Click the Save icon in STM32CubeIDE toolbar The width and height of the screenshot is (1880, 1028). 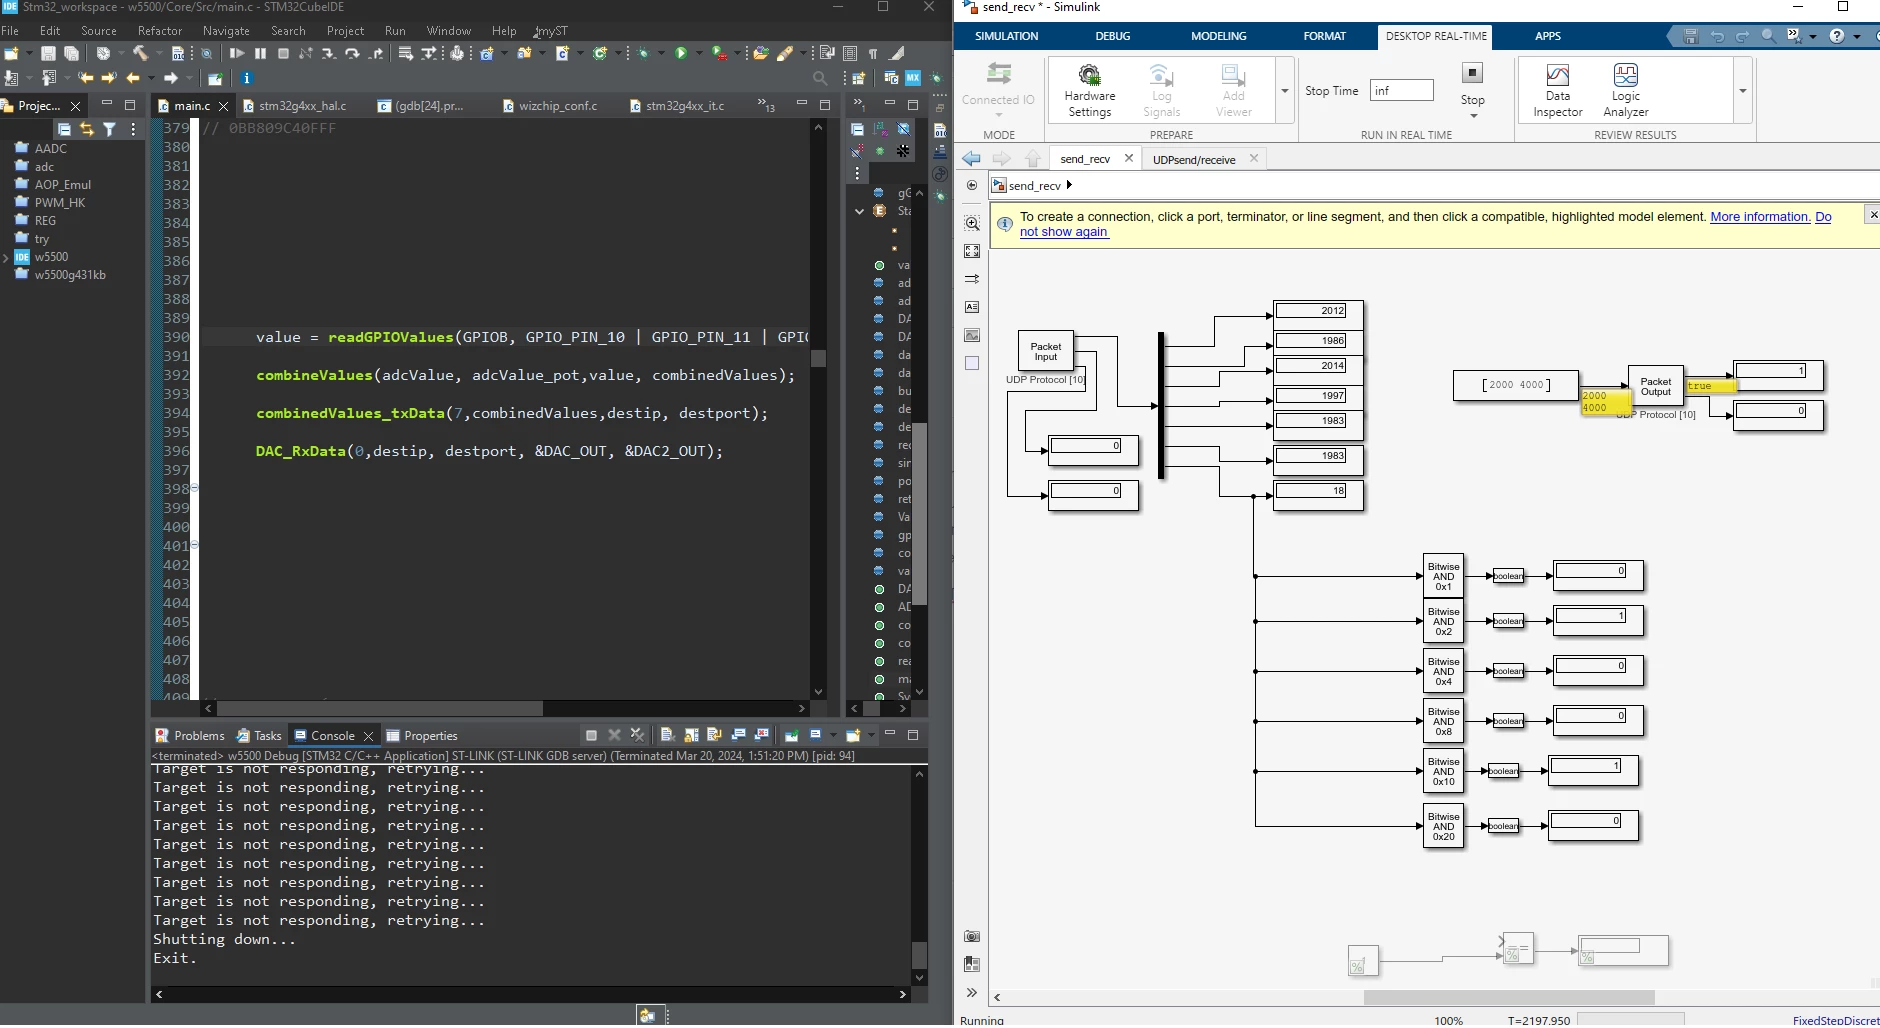click(47, 53)
